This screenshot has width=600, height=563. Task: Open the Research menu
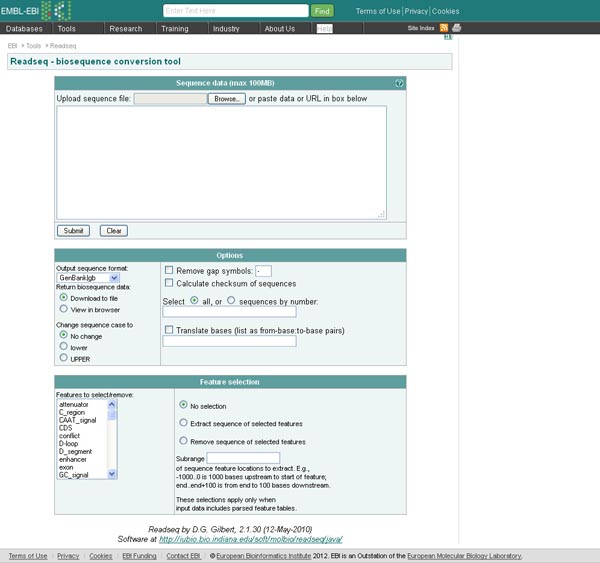pos(125,29)
